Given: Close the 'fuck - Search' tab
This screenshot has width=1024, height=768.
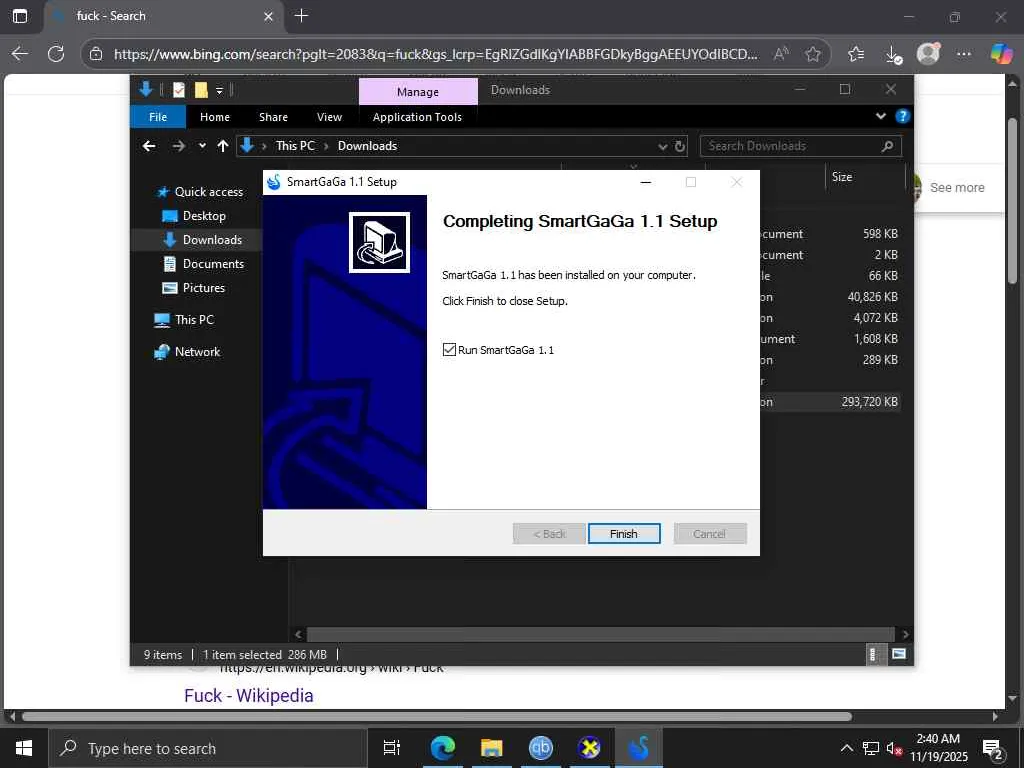Looking at the screenshot, I should click(268, 16).
